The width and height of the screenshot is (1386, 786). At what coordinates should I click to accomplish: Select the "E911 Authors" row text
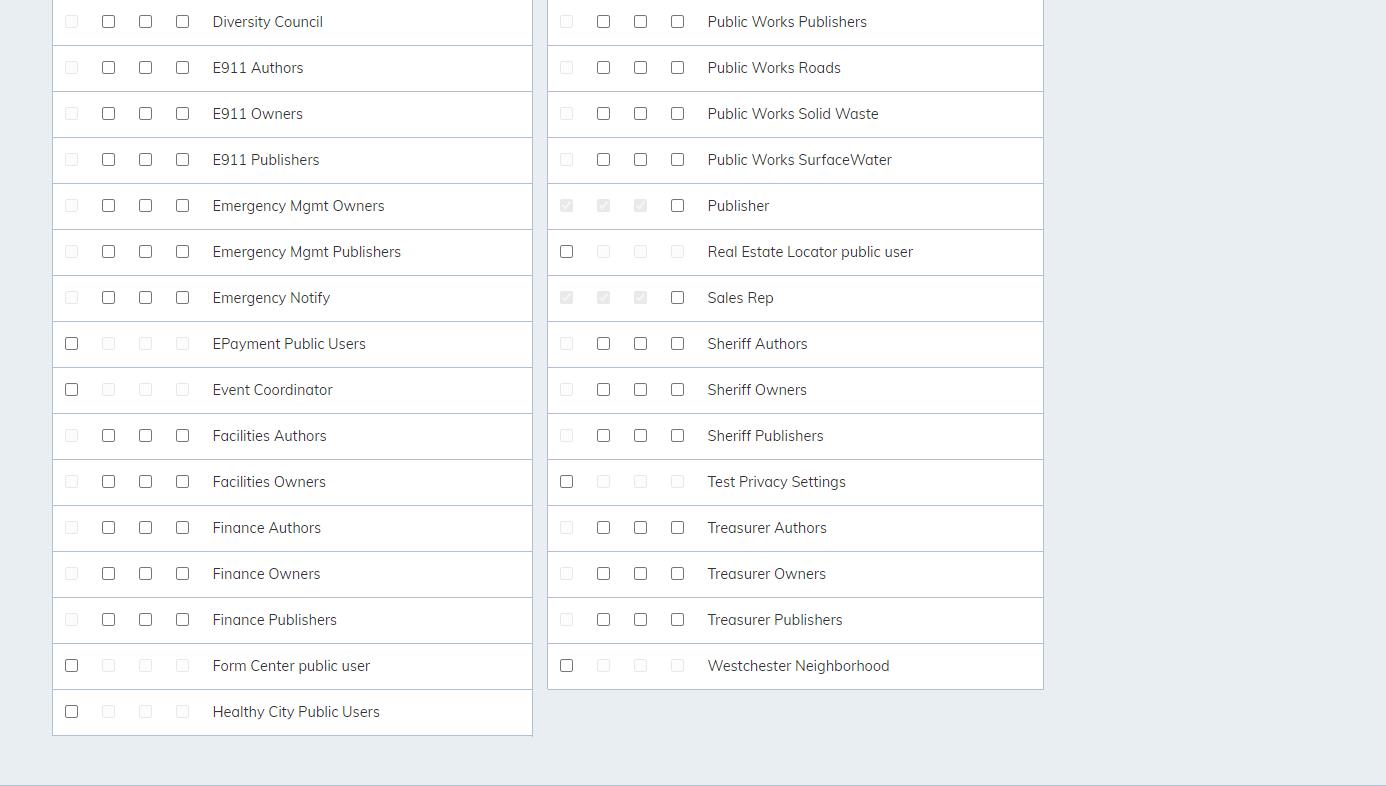coord(257,68)
